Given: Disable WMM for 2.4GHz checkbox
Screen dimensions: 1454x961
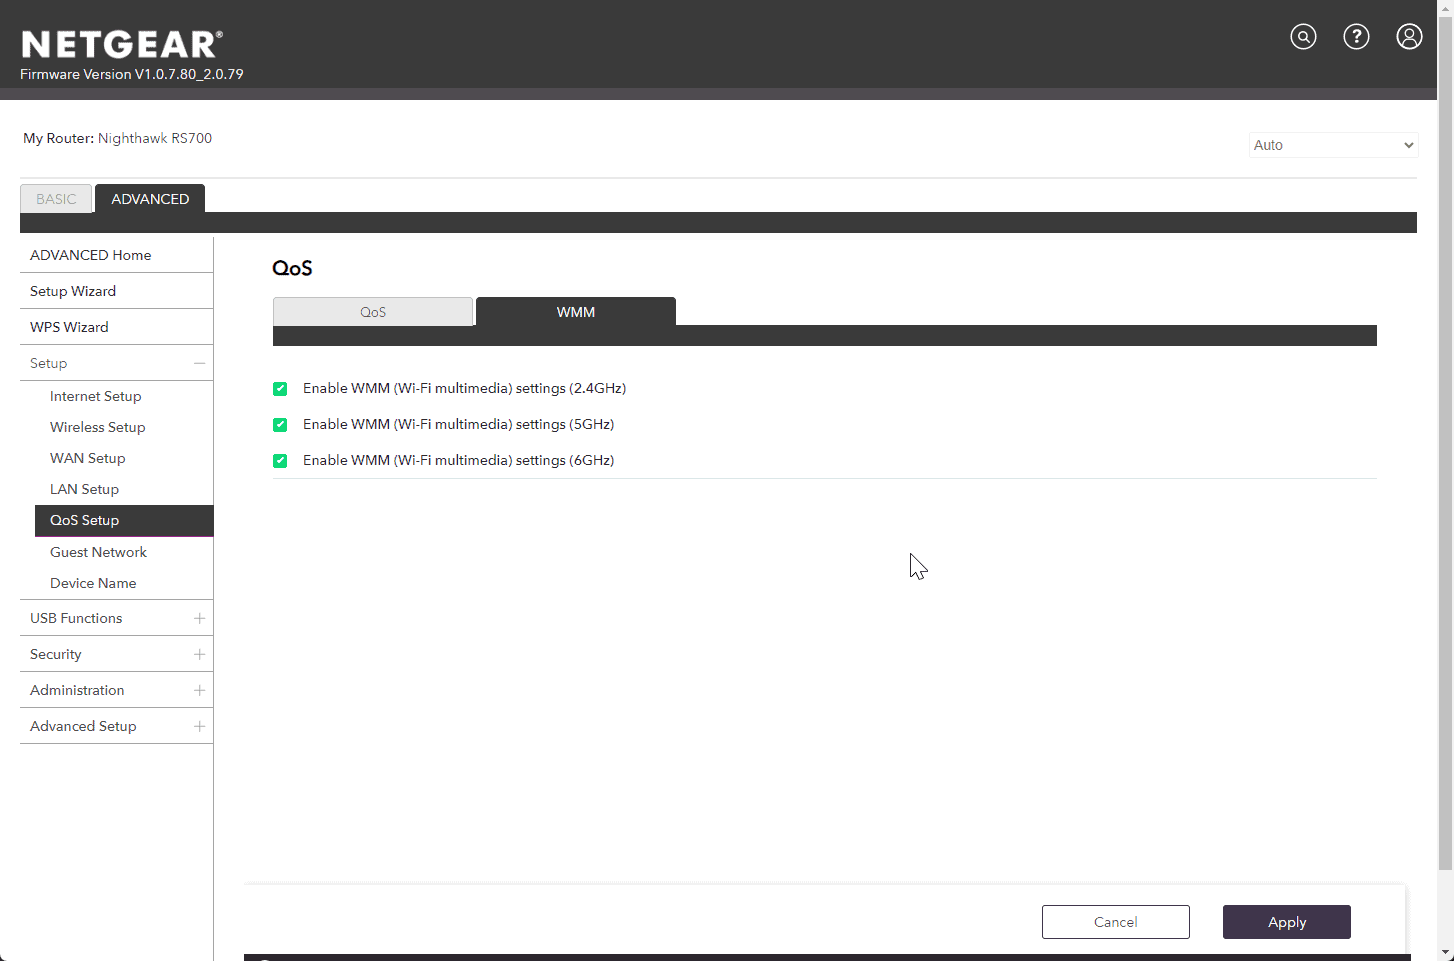Looking at the screenshot, I should [280, 389].
